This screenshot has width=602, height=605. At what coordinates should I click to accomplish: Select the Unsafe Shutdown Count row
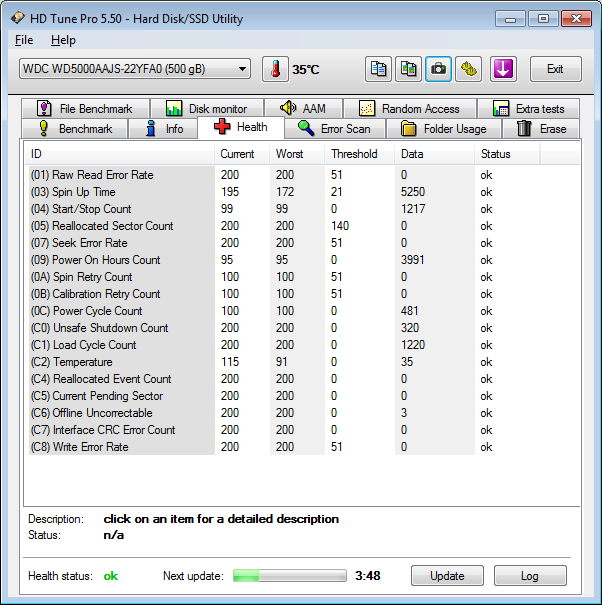pos(304,328)
